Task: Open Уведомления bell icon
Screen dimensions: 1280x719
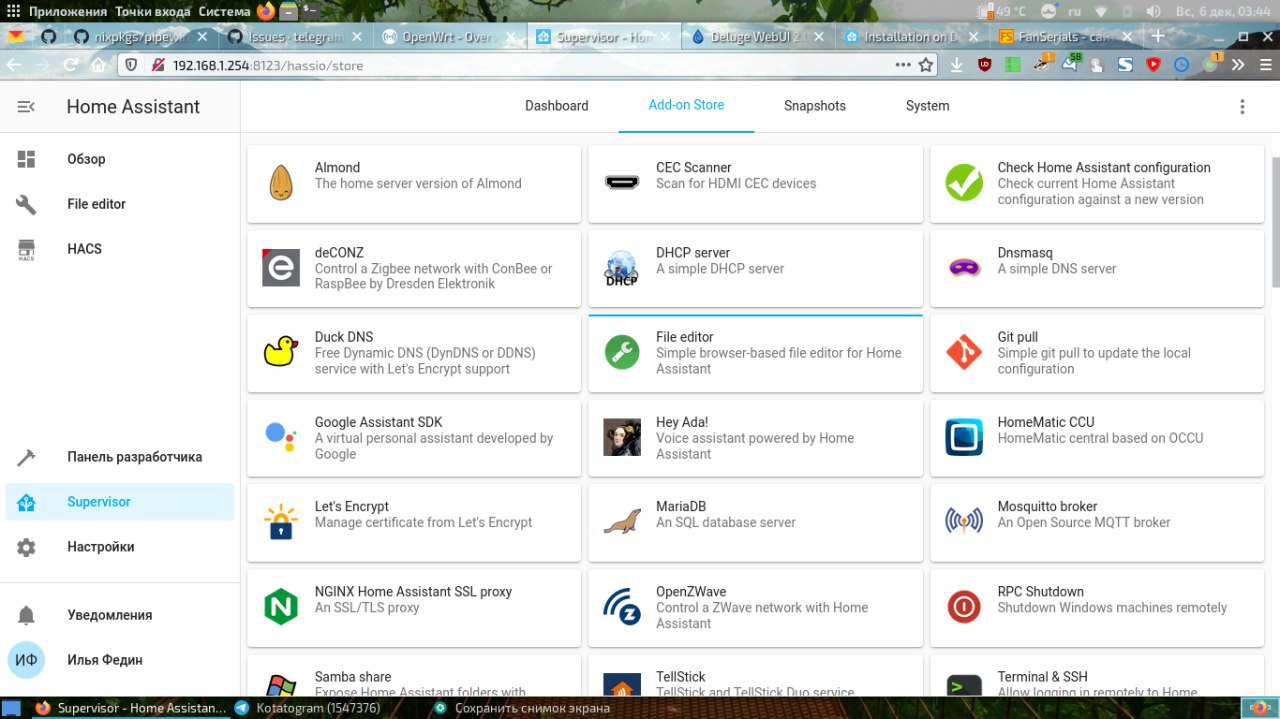Action: pos(27,615)
